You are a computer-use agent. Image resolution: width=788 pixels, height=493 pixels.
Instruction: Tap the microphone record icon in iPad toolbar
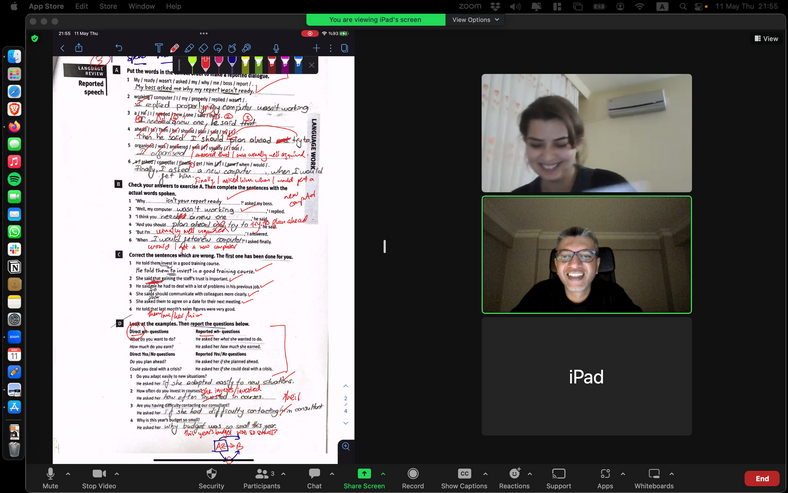tap(276, 48)
